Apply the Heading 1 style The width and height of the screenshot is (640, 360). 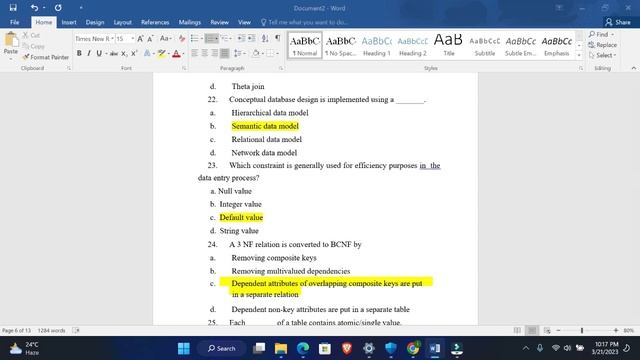tap(376, 46)
